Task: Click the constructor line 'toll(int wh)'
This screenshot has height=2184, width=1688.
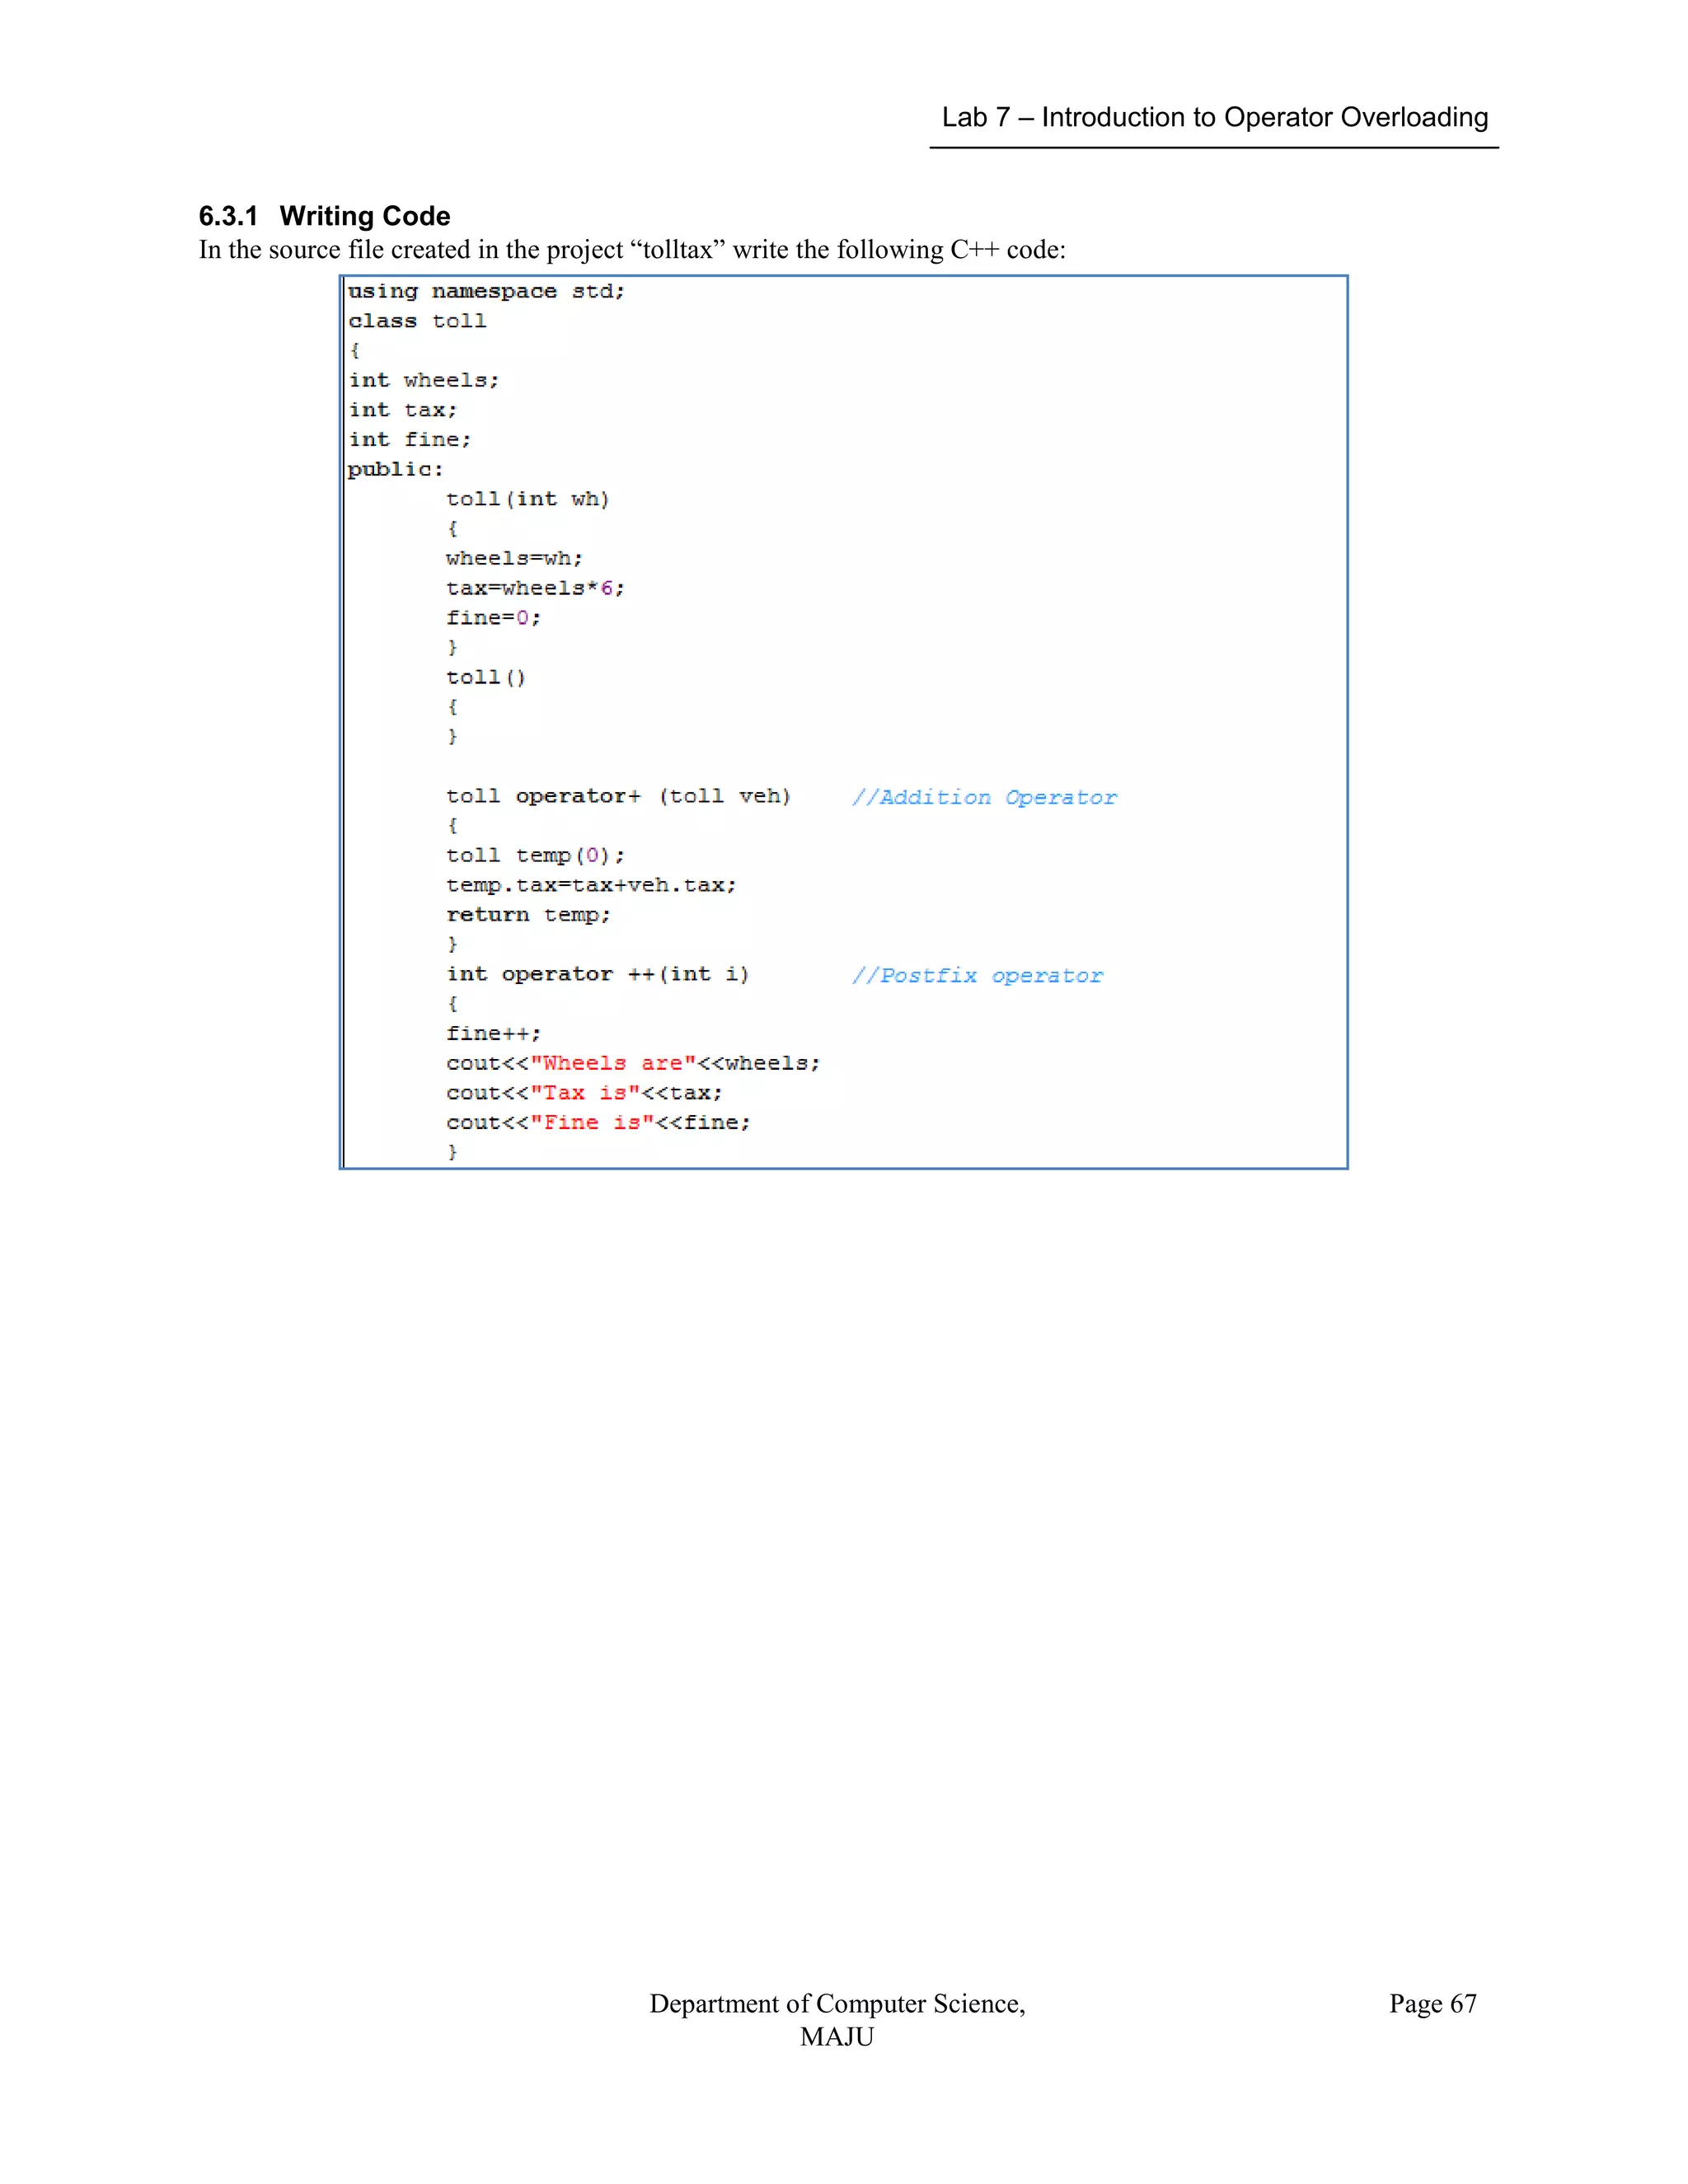Action: pos(527,499)
